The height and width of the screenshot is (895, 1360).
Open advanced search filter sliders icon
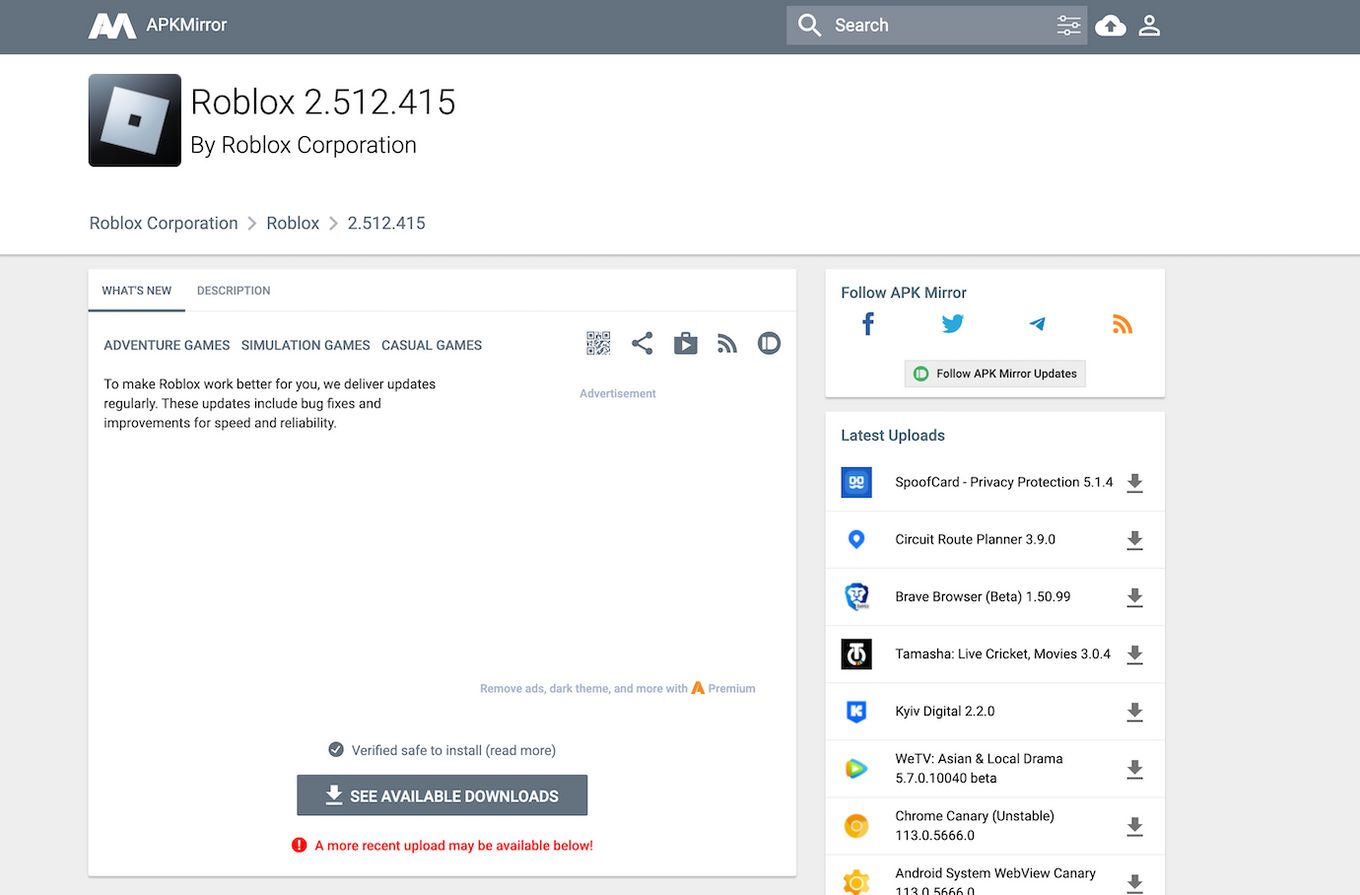[x=1069, y=26]
